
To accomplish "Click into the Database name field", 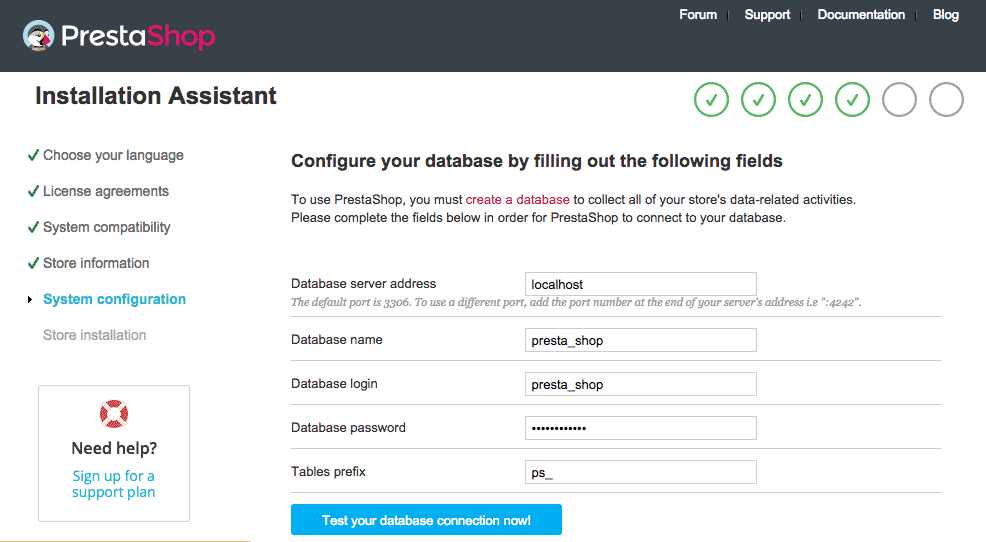I will (640, 340).
